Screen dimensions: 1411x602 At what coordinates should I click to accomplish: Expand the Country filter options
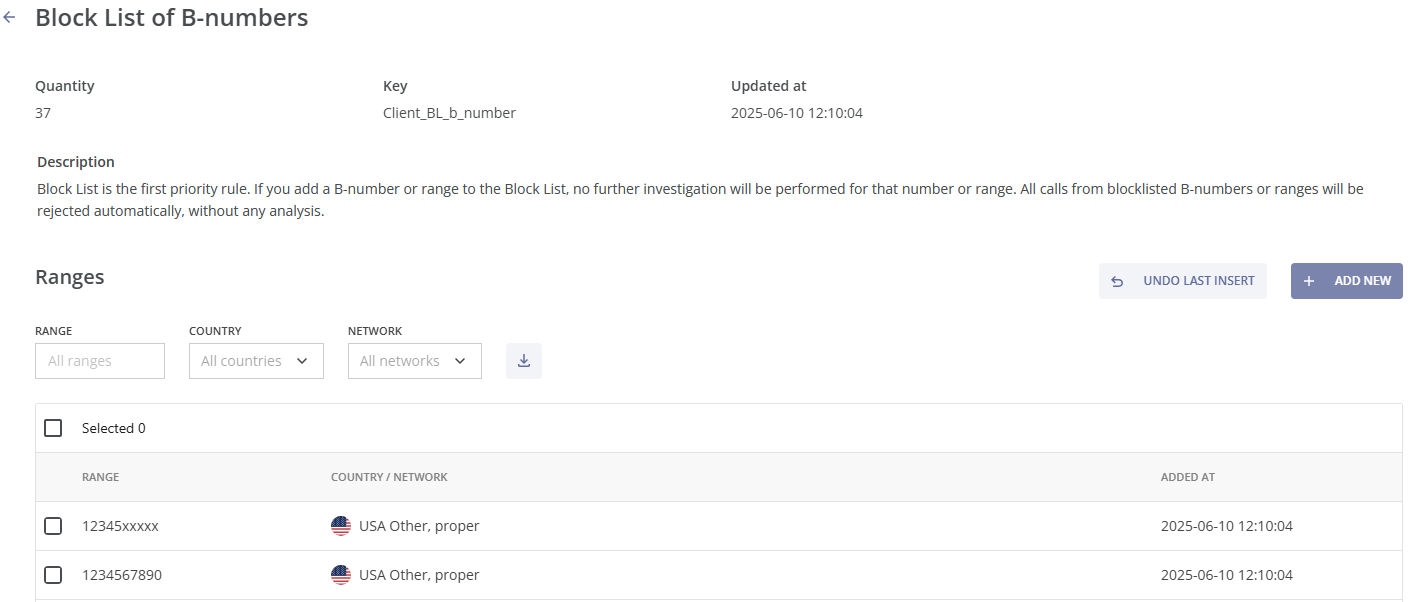coord(256,361)
